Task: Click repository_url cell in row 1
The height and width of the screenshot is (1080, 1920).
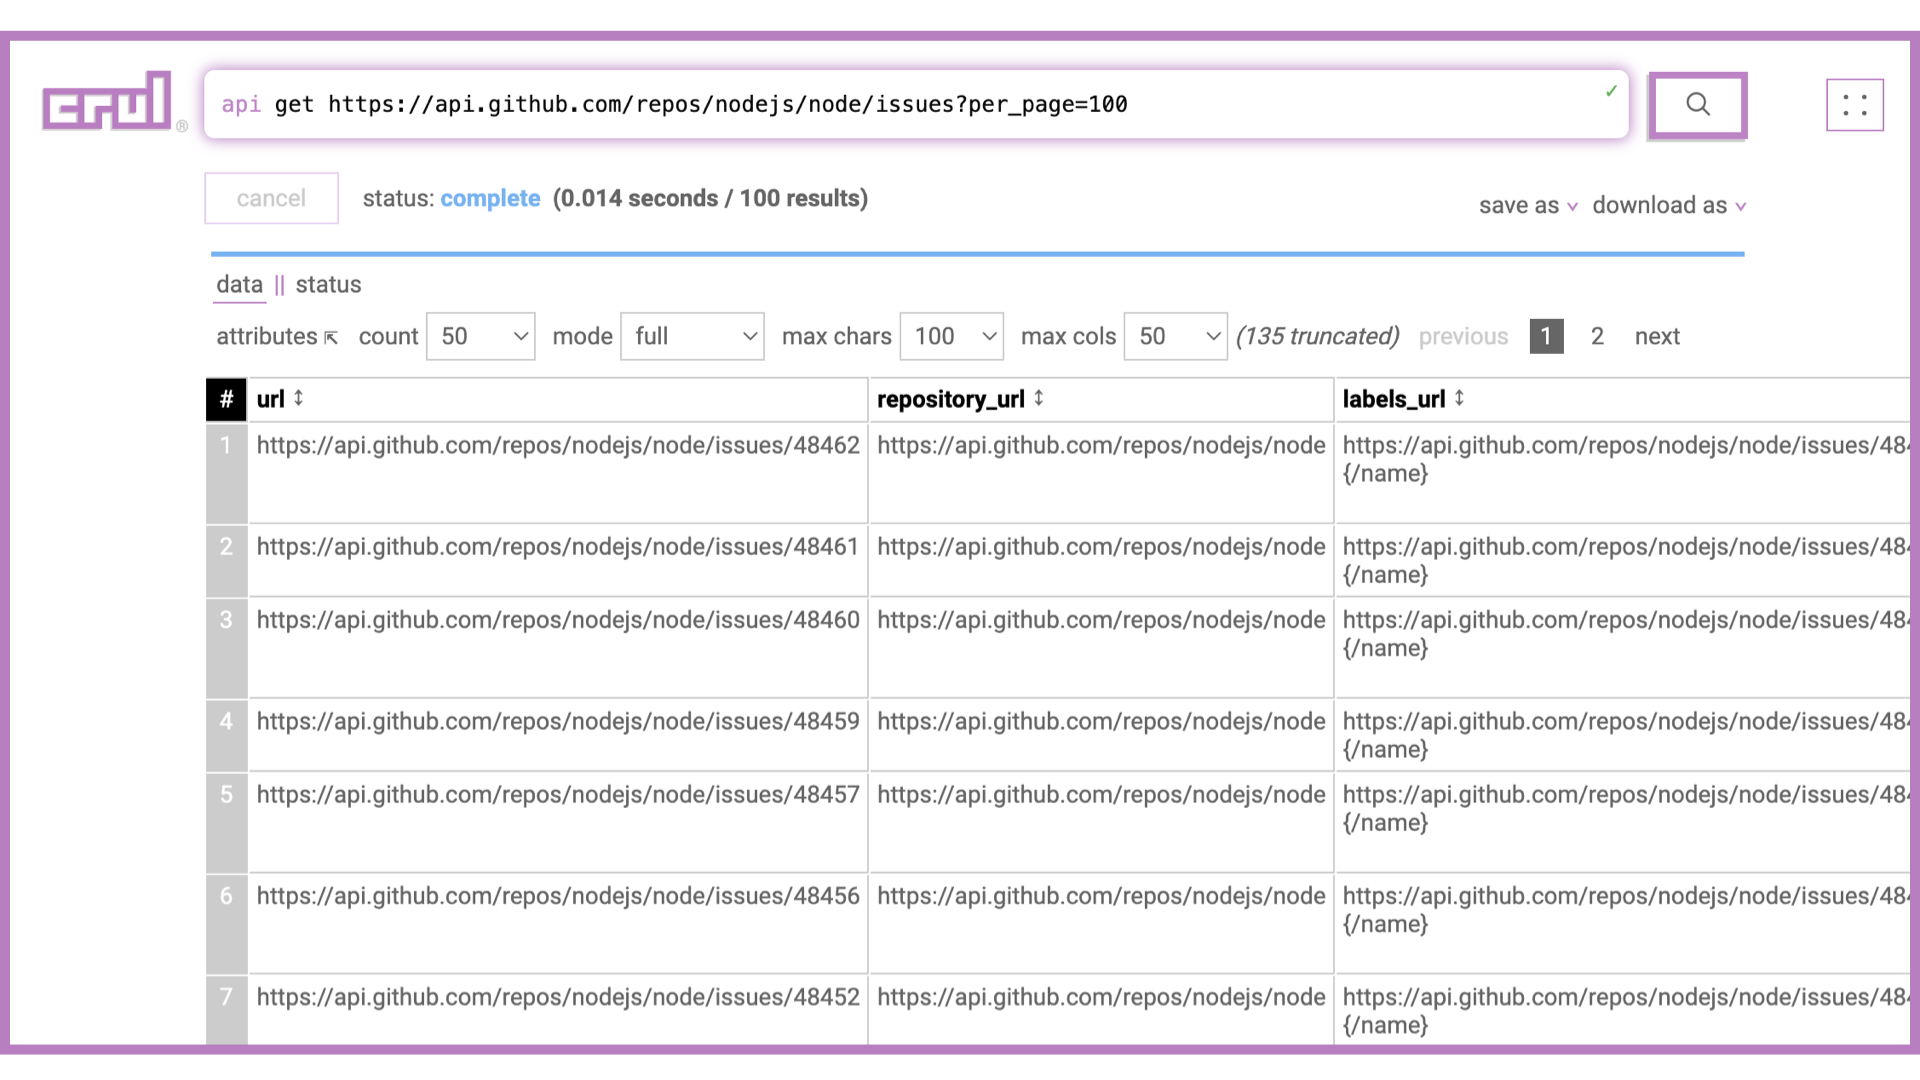Action: (1101, 472)
